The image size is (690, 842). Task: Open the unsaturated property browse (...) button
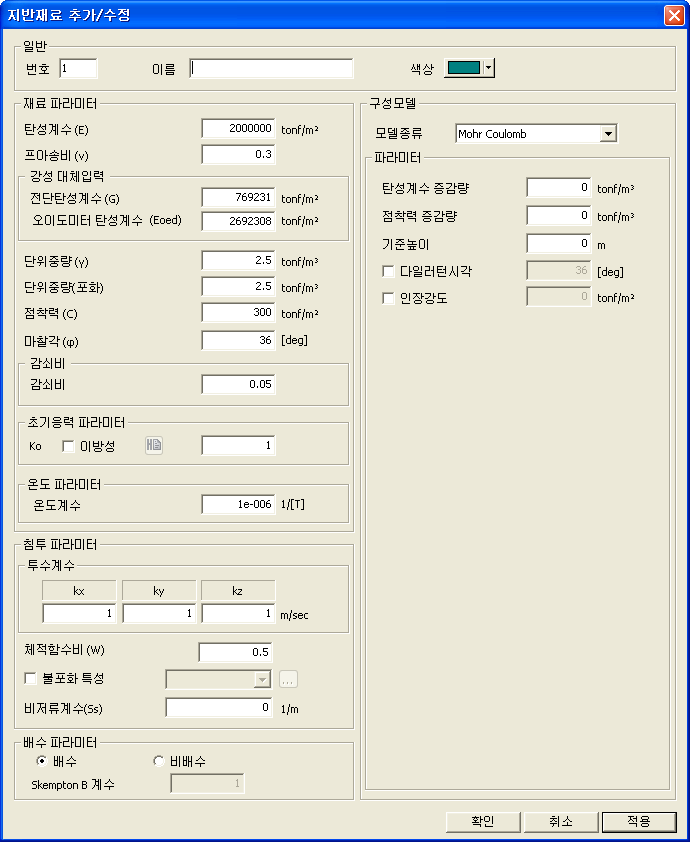point(288,679)
